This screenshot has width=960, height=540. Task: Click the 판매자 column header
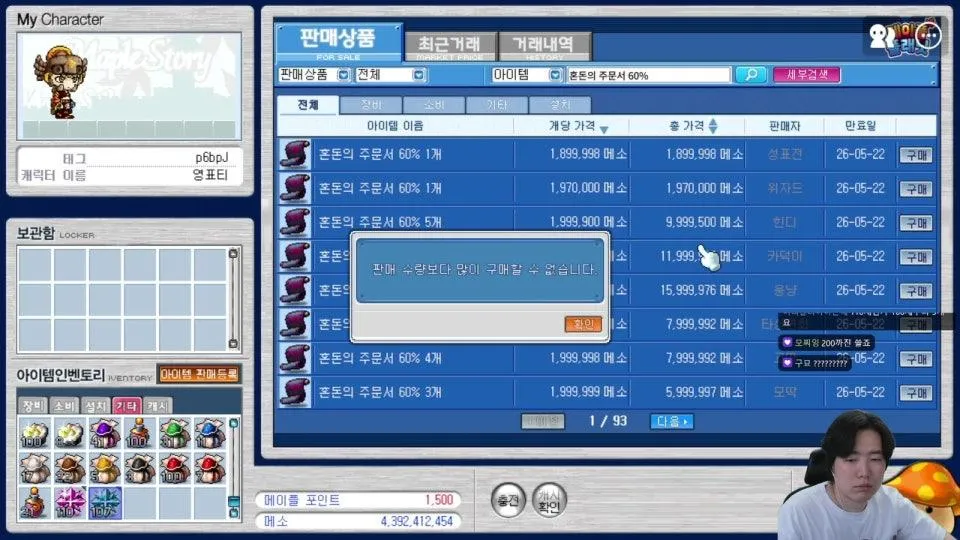point(784,126)
